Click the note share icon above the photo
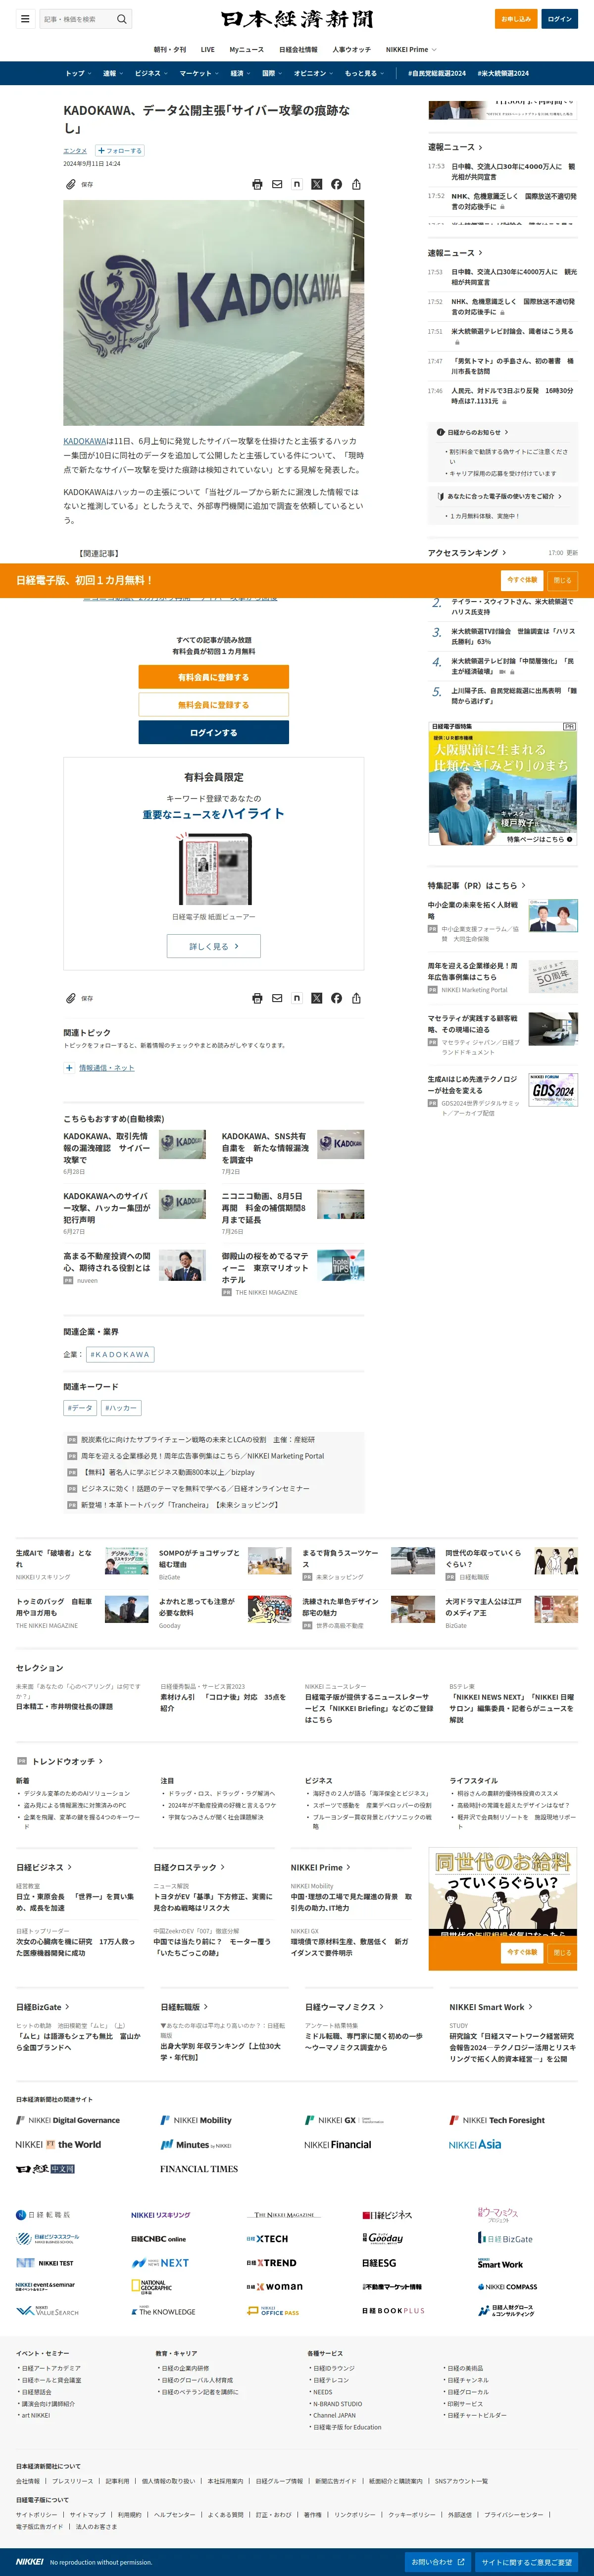This screenshot has width=594, height=2576. click(x=297, y=184)
